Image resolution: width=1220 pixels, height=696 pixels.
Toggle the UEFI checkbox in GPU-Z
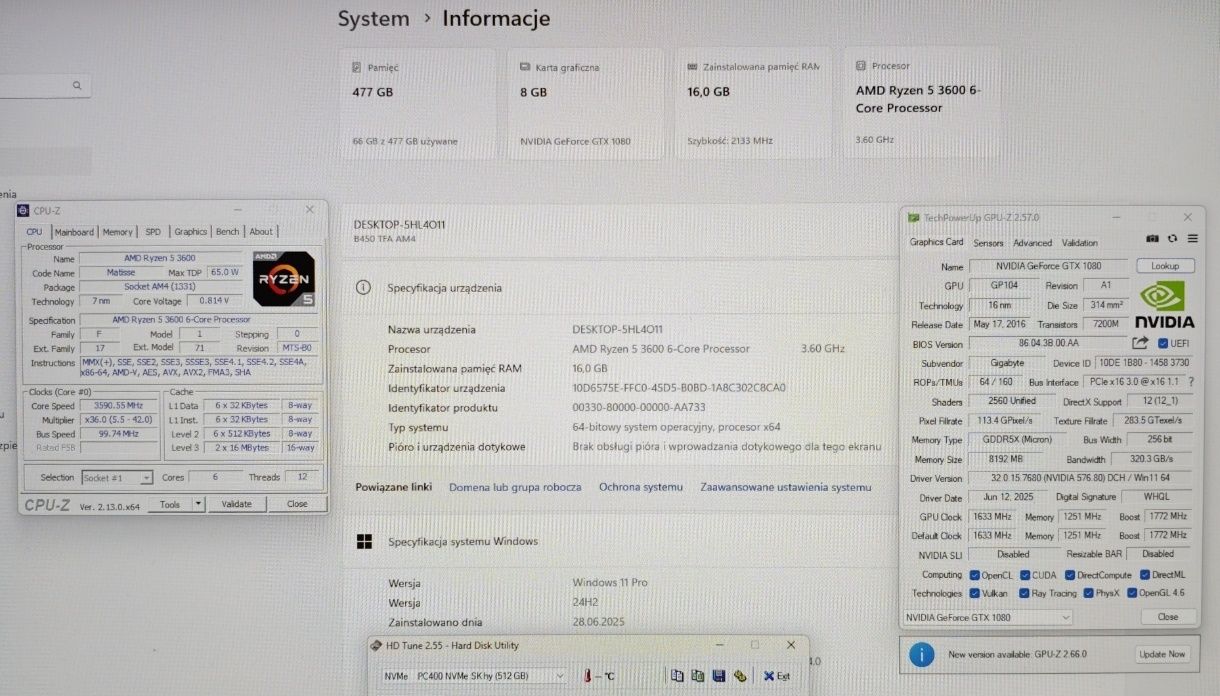tap(1163, 344)
